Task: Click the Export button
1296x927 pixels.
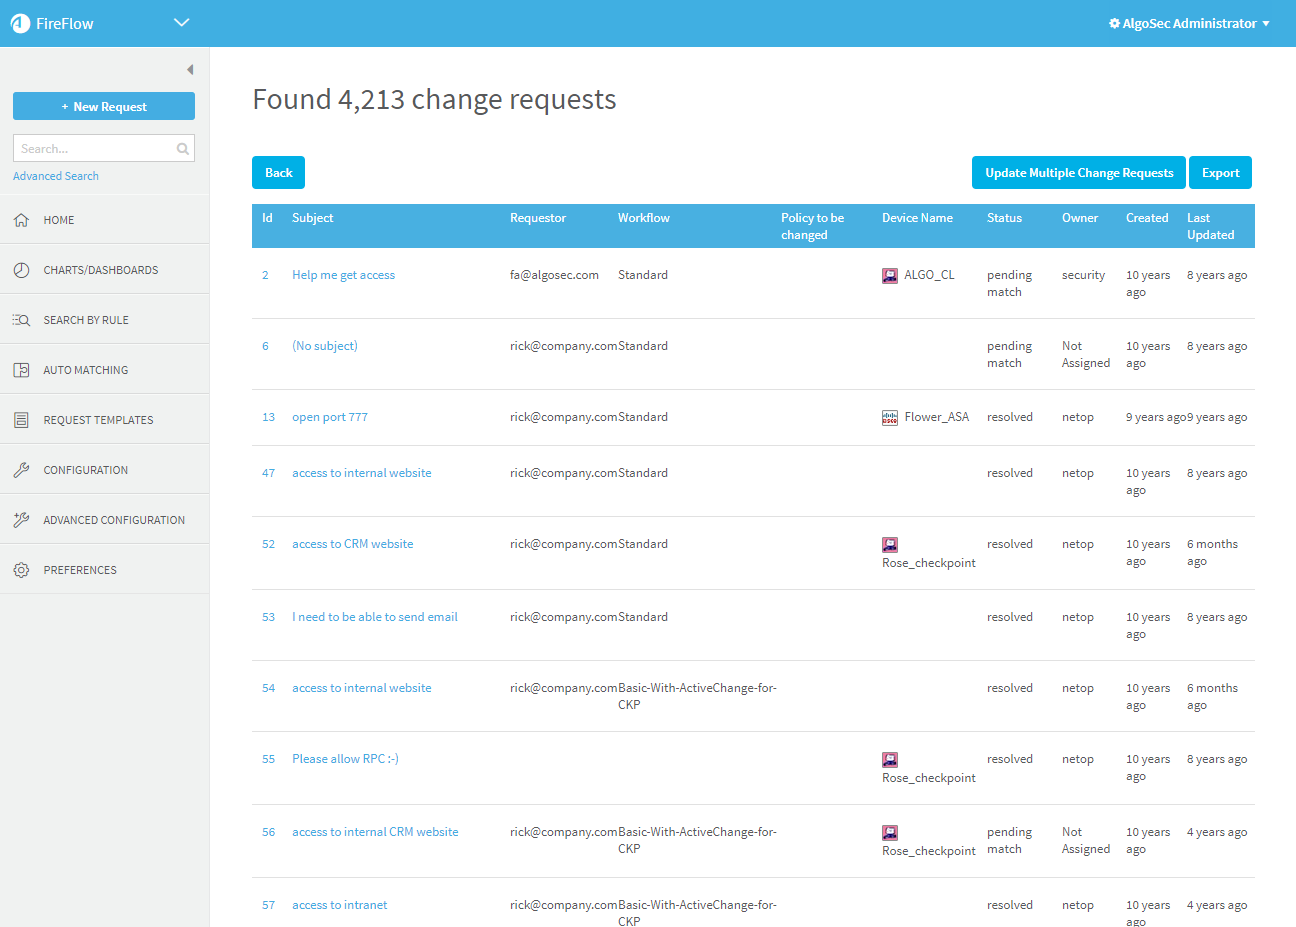Action: pyautogui.click(x=1220, y=173)
